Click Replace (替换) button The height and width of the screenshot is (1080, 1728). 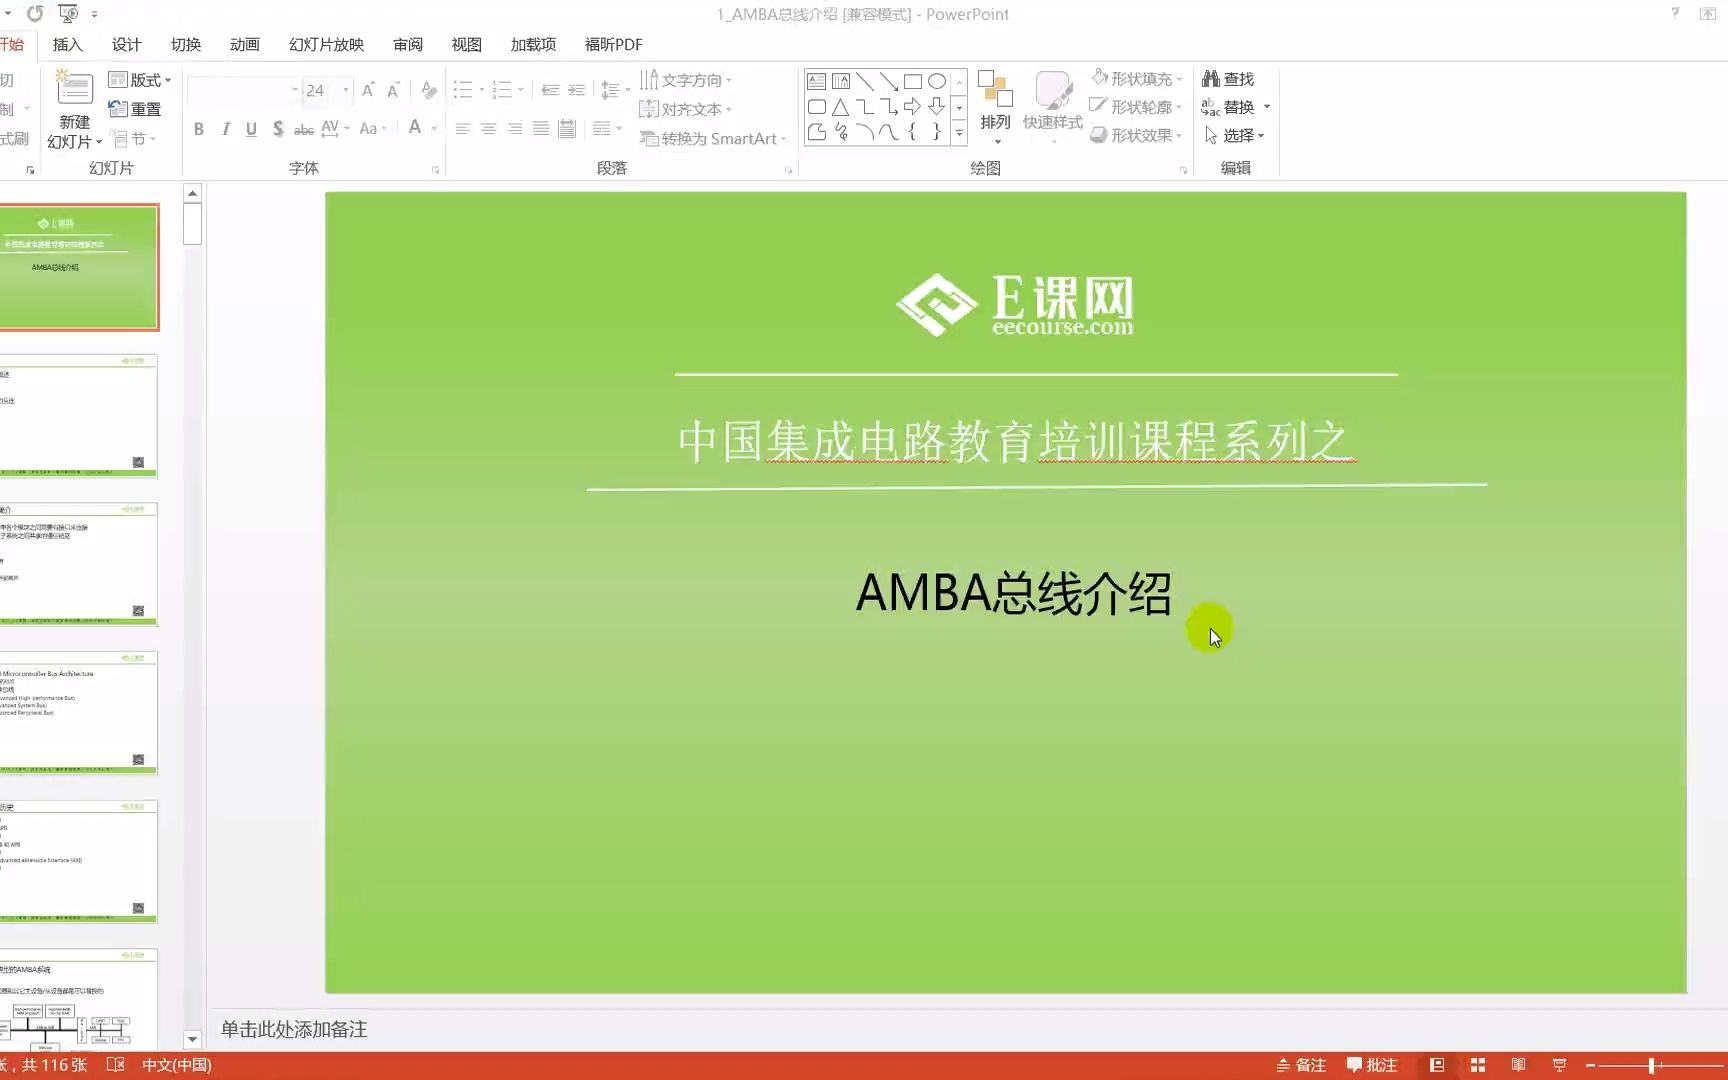1229,107
